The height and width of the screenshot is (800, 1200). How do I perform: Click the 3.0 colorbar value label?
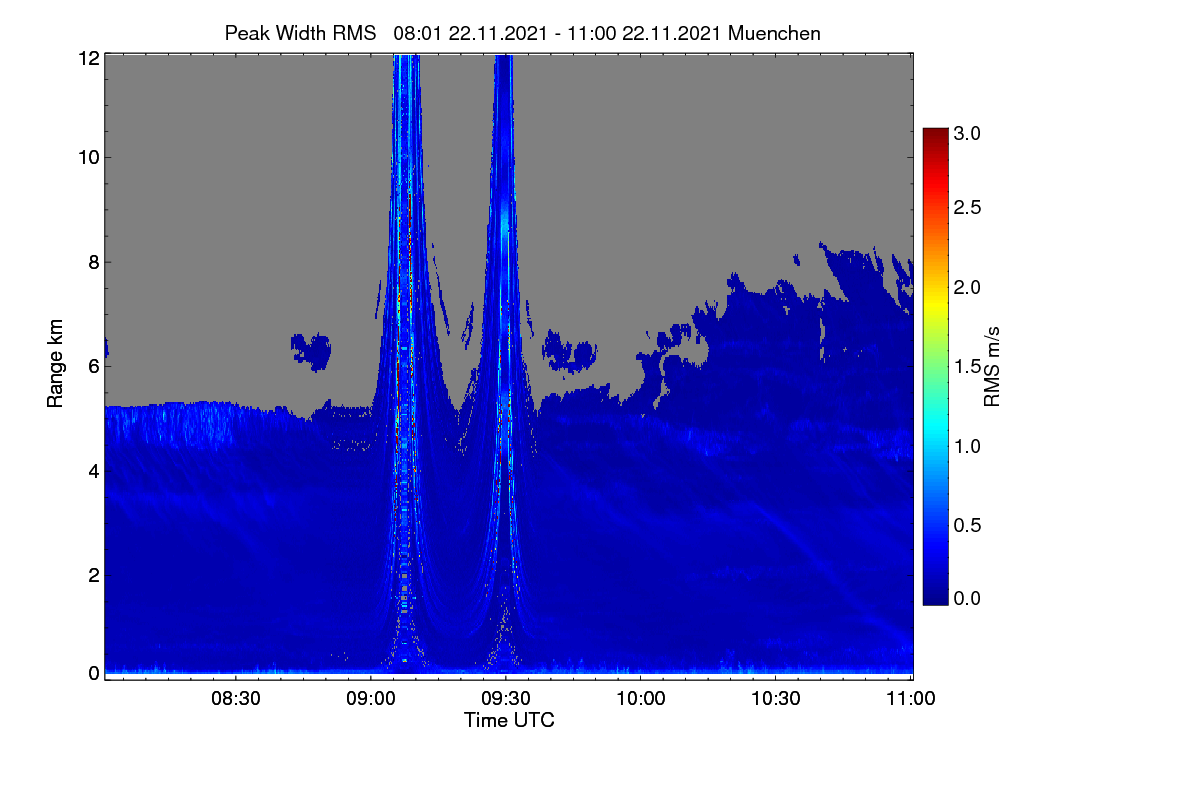[x=968, y=132]
